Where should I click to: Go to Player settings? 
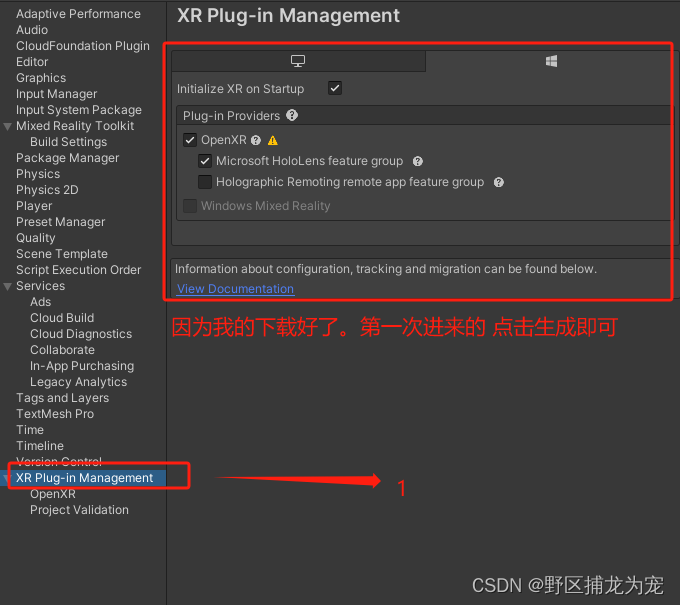[34, 206]
